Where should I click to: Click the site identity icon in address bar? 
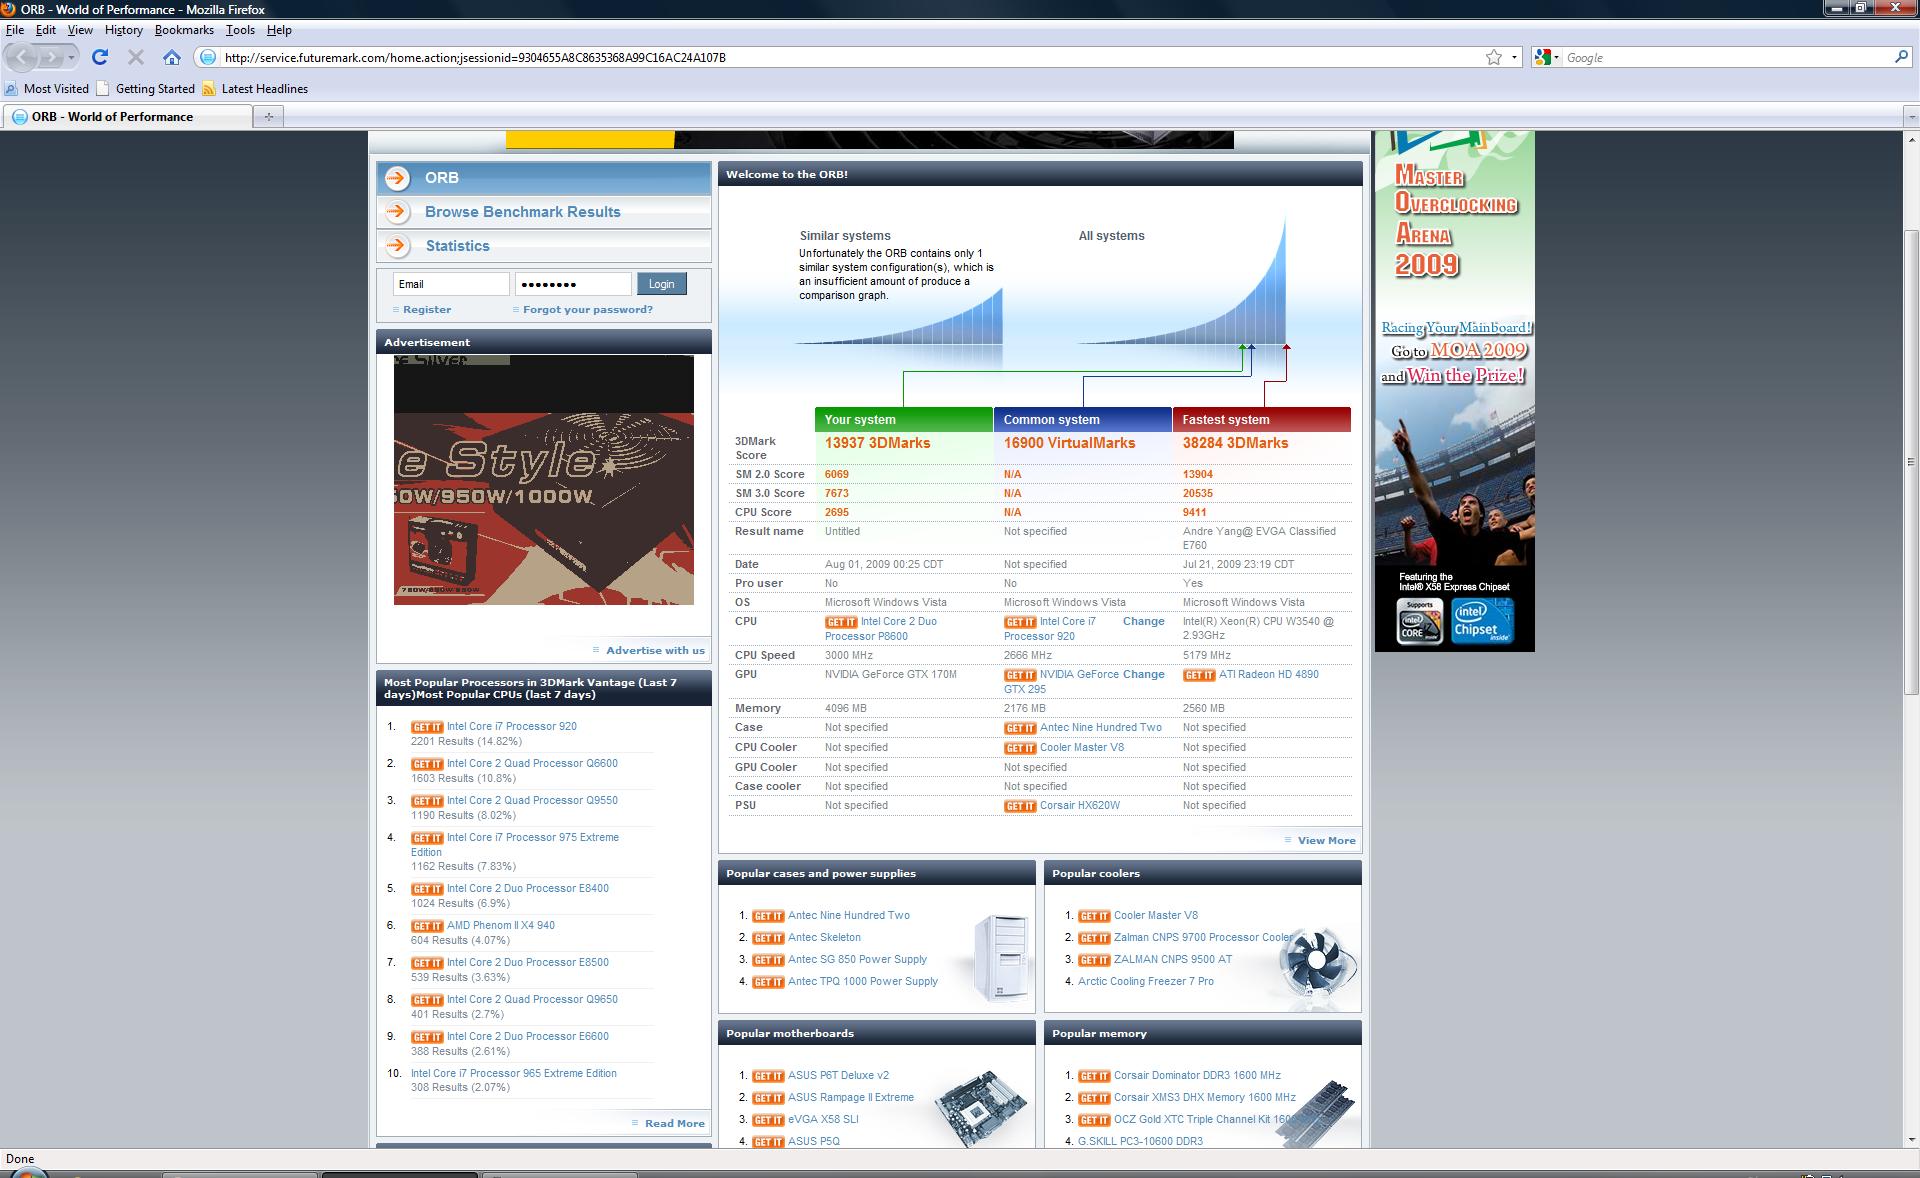[207, 57]
